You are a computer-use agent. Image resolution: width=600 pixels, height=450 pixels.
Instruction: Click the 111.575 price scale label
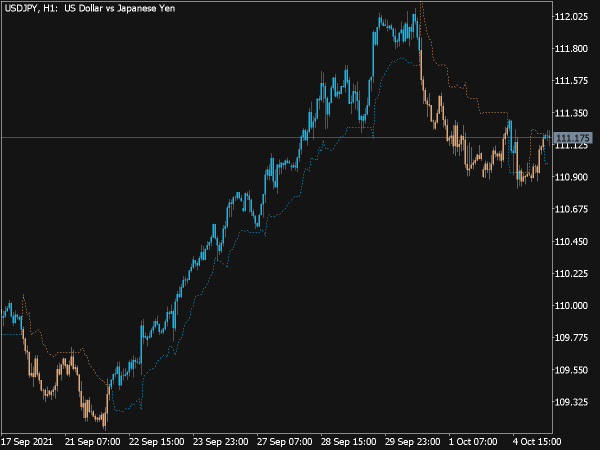(571, 81)
